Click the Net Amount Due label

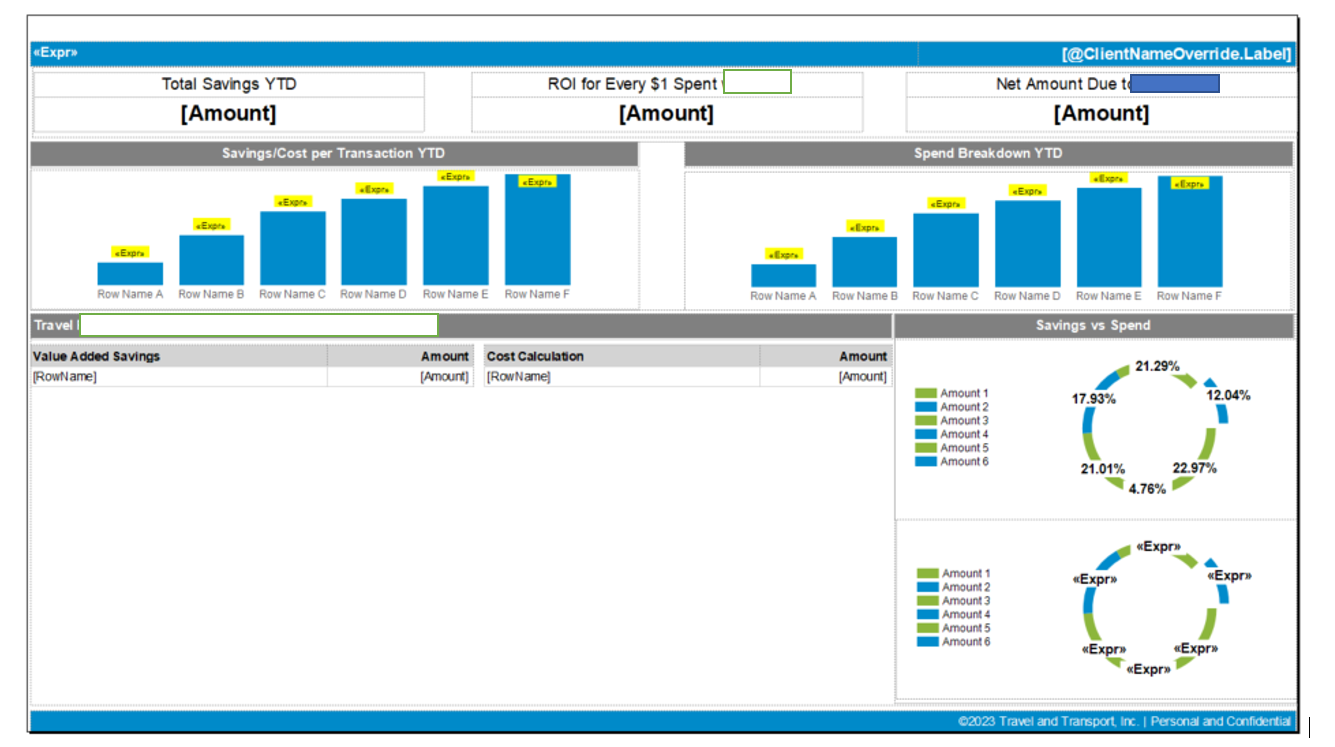1064,84
